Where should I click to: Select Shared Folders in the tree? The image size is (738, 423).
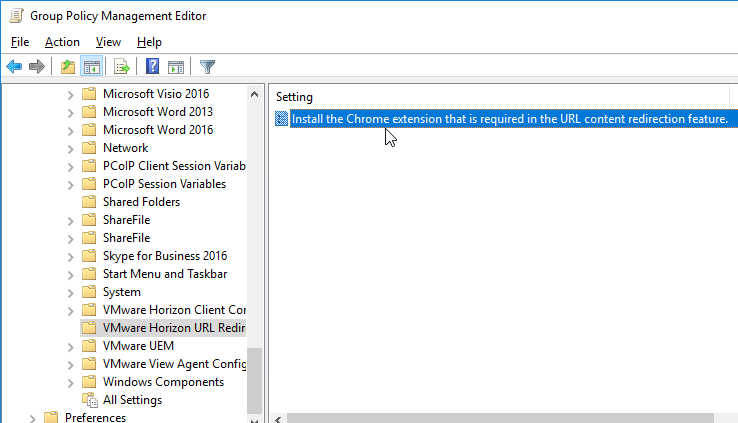(141, 202)
